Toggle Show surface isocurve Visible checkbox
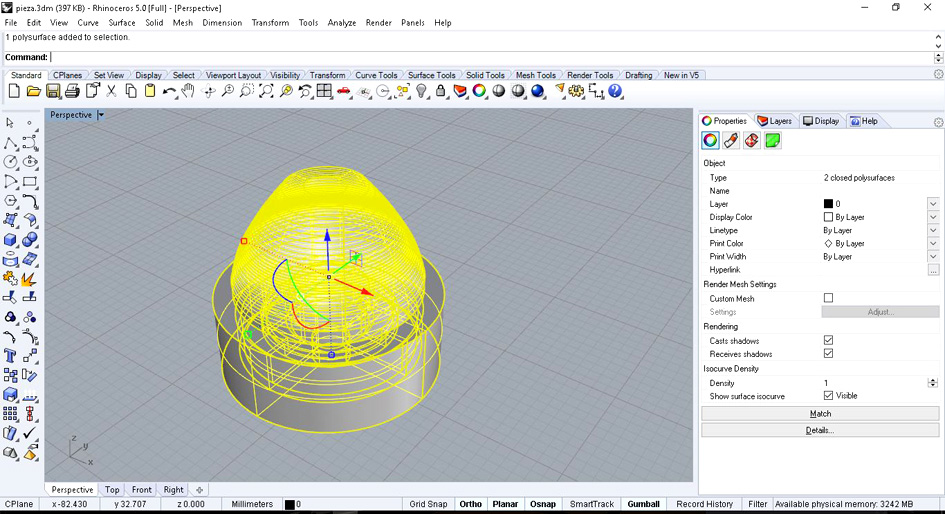This screenshot has width=945, height=514. pos(828,395)
